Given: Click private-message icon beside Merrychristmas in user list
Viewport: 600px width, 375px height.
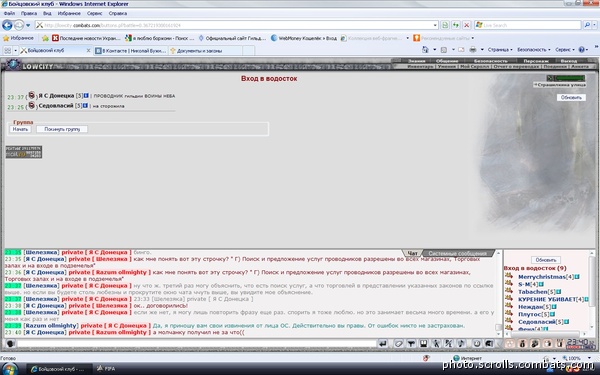Looking at the screenshot, I should point(509,276).
